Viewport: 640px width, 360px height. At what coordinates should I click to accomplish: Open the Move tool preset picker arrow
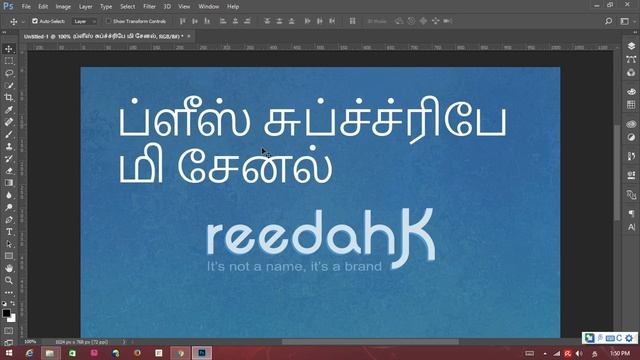(x=23, y=21)
